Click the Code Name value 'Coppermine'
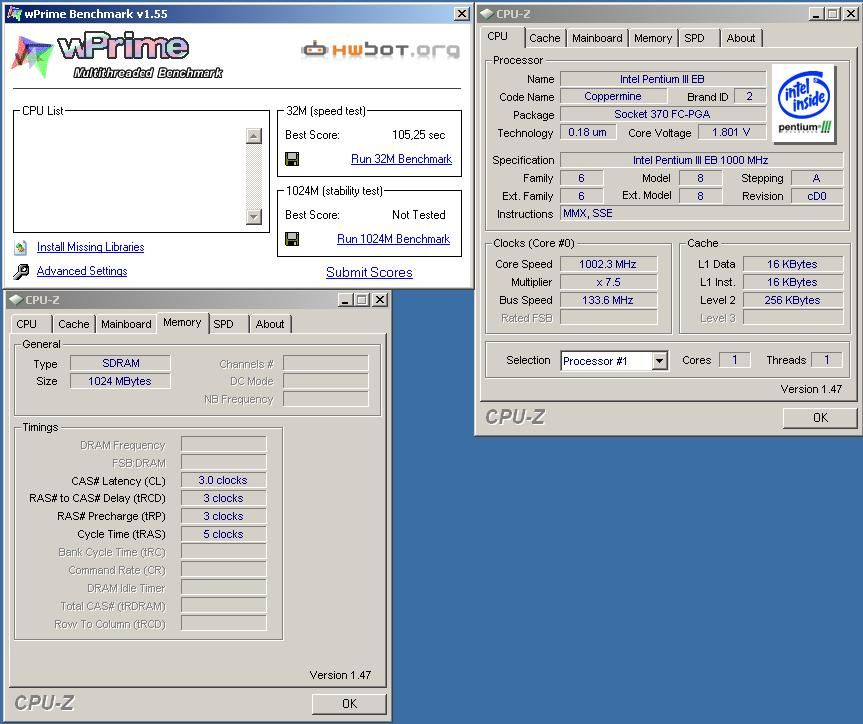The image size is (863, 724). click(613, 96)
